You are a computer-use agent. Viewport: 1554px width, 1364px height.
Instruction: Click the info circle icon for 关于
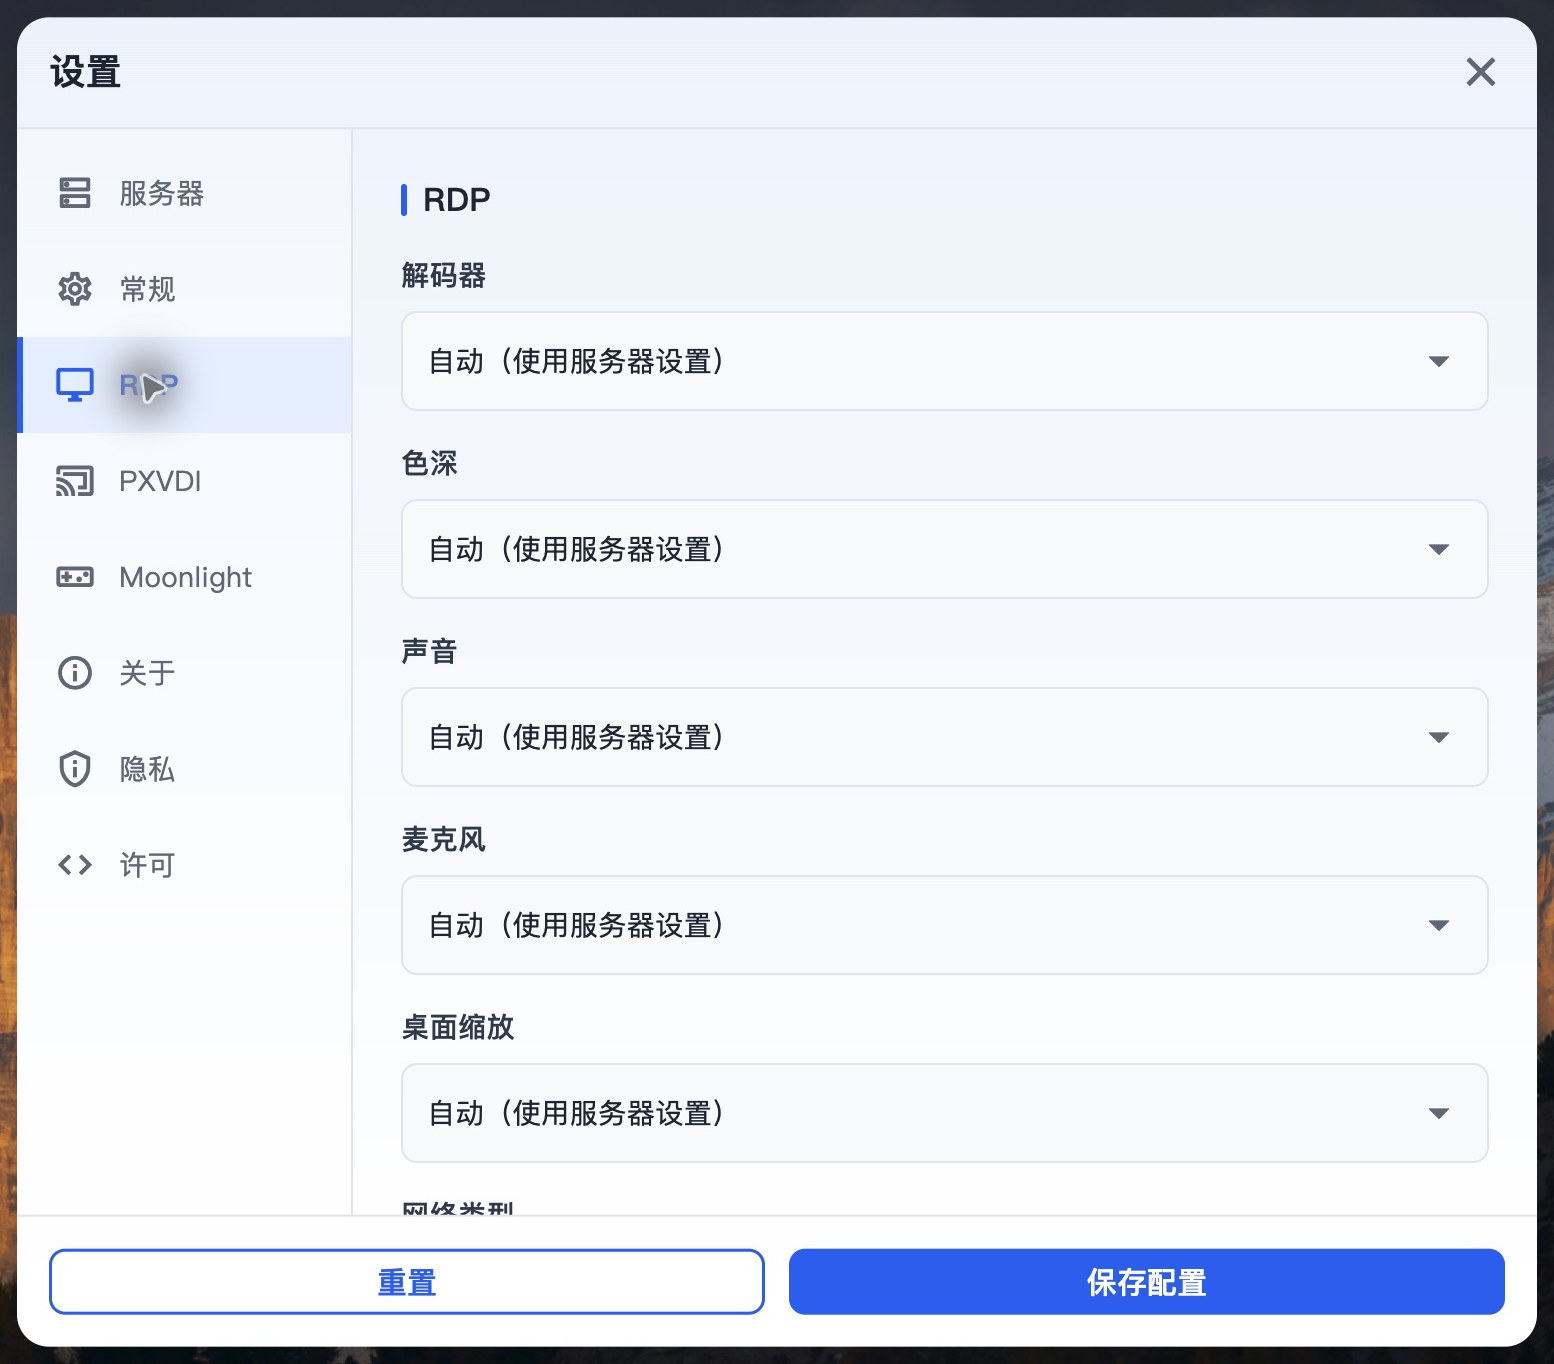[75, 673]
